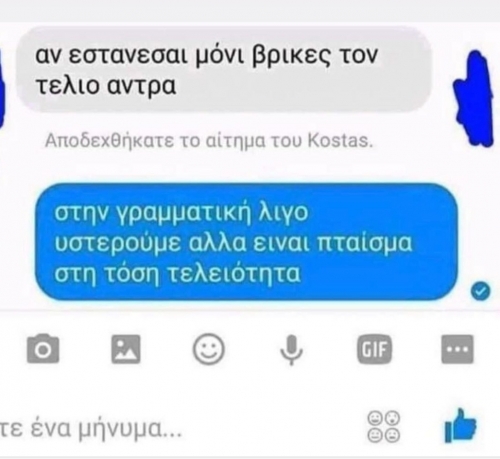
Task: Tap the word "τελειότητα" in sent message
Action: [233, 274]
